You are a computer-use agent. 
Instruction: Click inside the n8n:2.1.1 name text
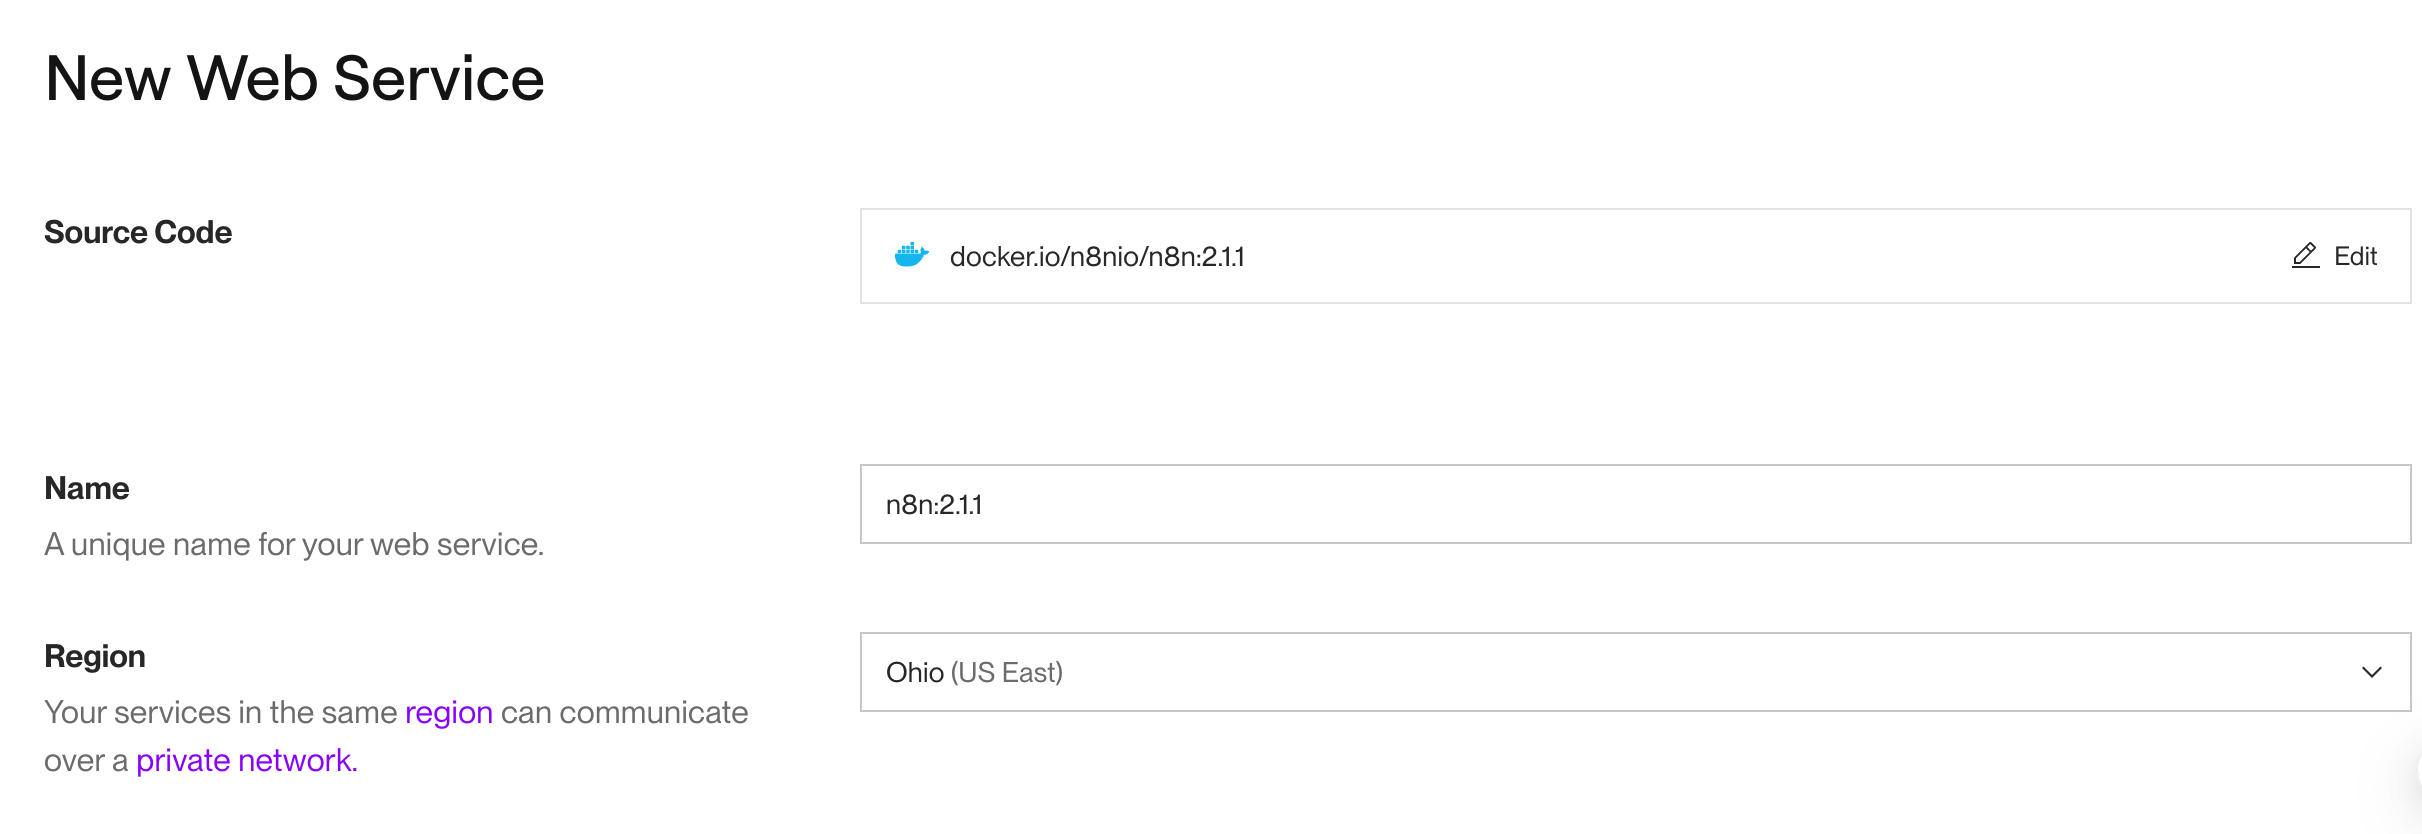tap(934, 505)
